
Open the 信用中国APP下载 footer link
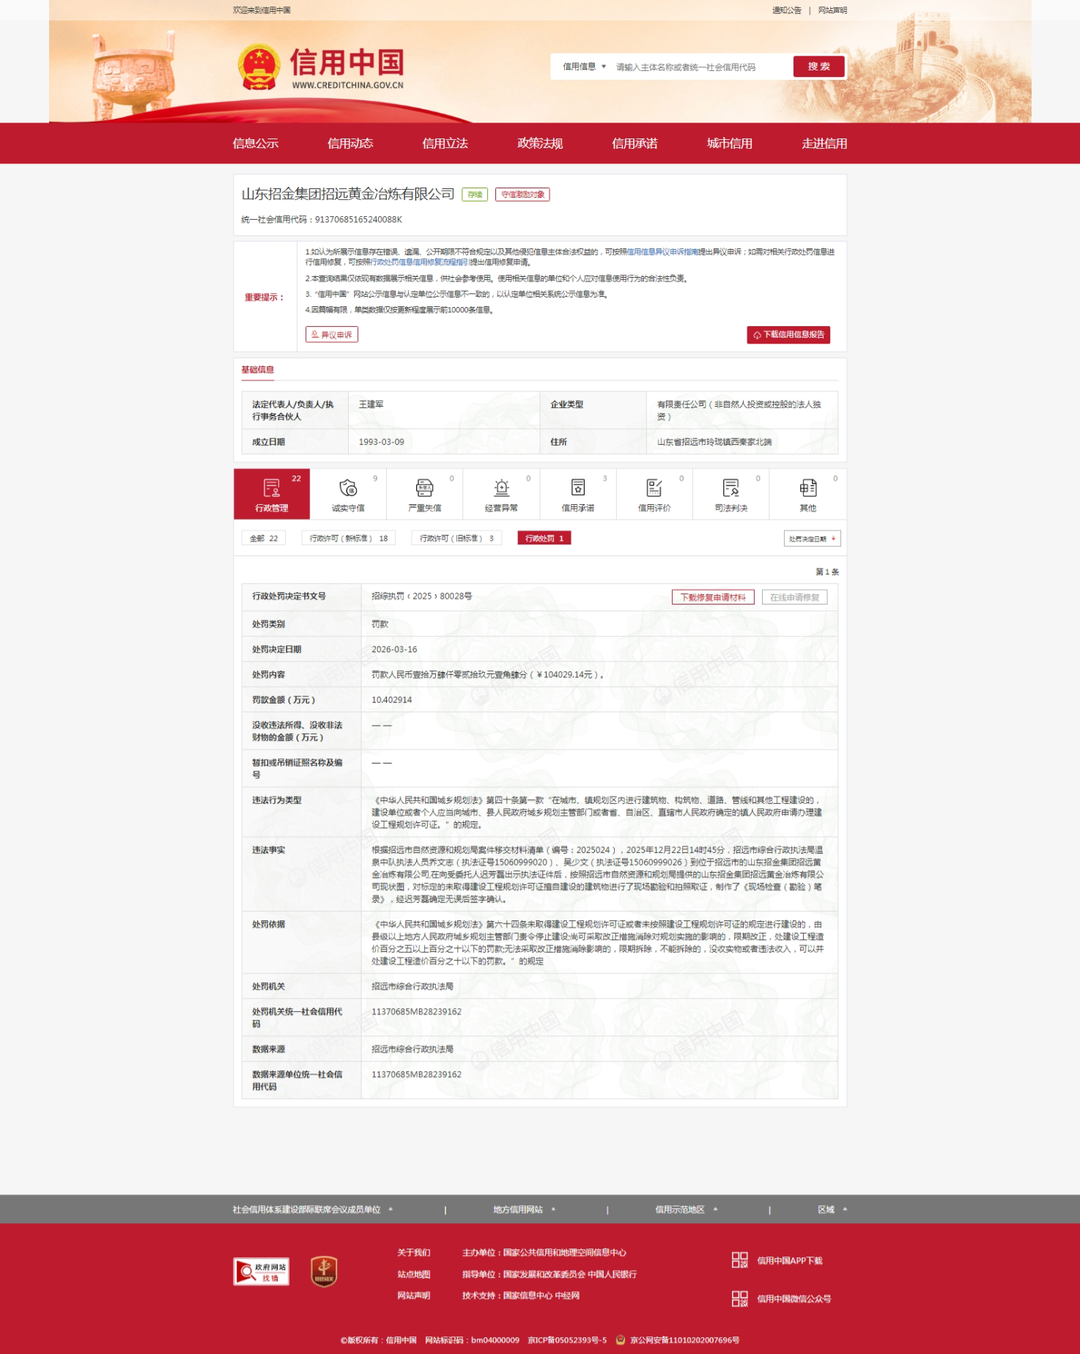(789, 1260)
